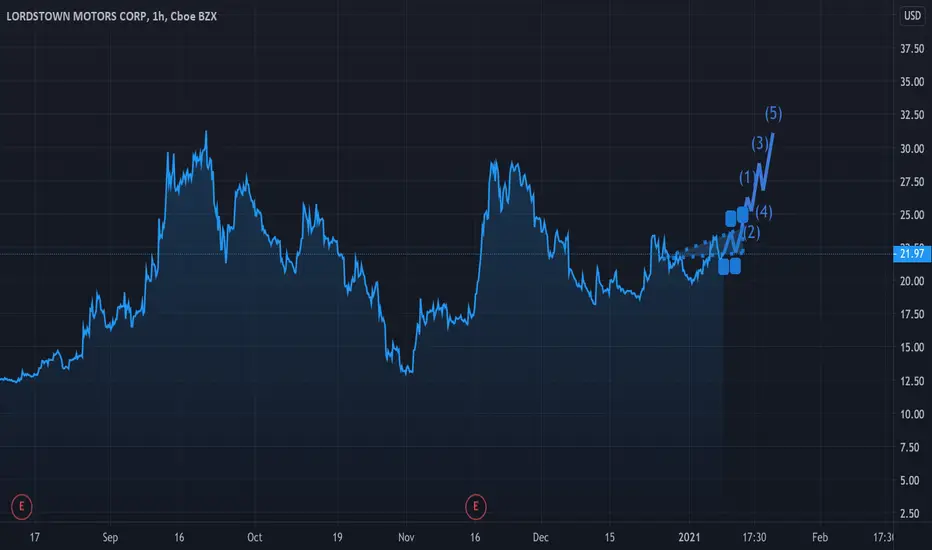
Task: Click the 17:30 label between 2021 and Feb
Action: [754, 538]
